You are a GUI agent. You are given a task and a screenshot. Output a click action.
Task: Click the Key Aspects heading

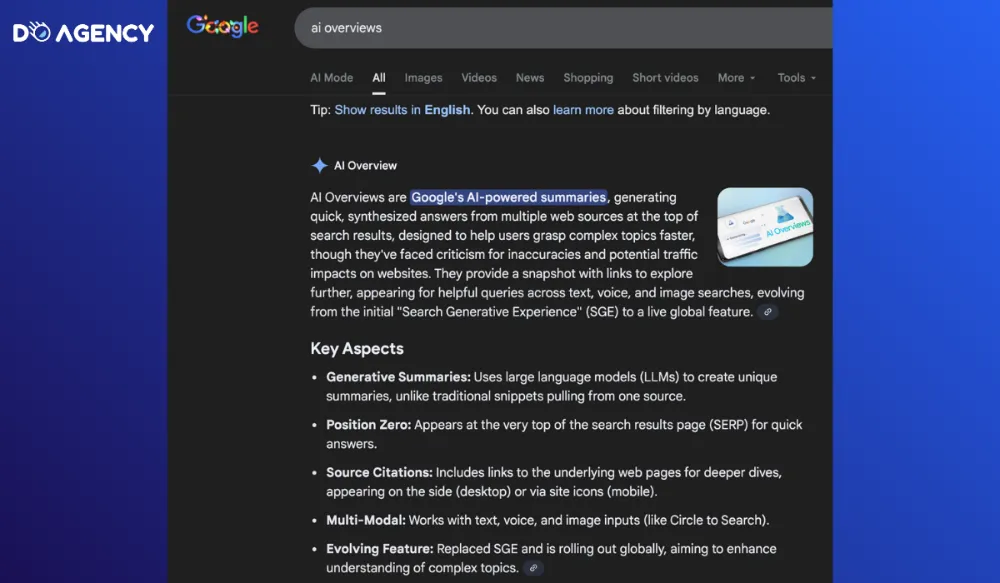pos(357,349)
